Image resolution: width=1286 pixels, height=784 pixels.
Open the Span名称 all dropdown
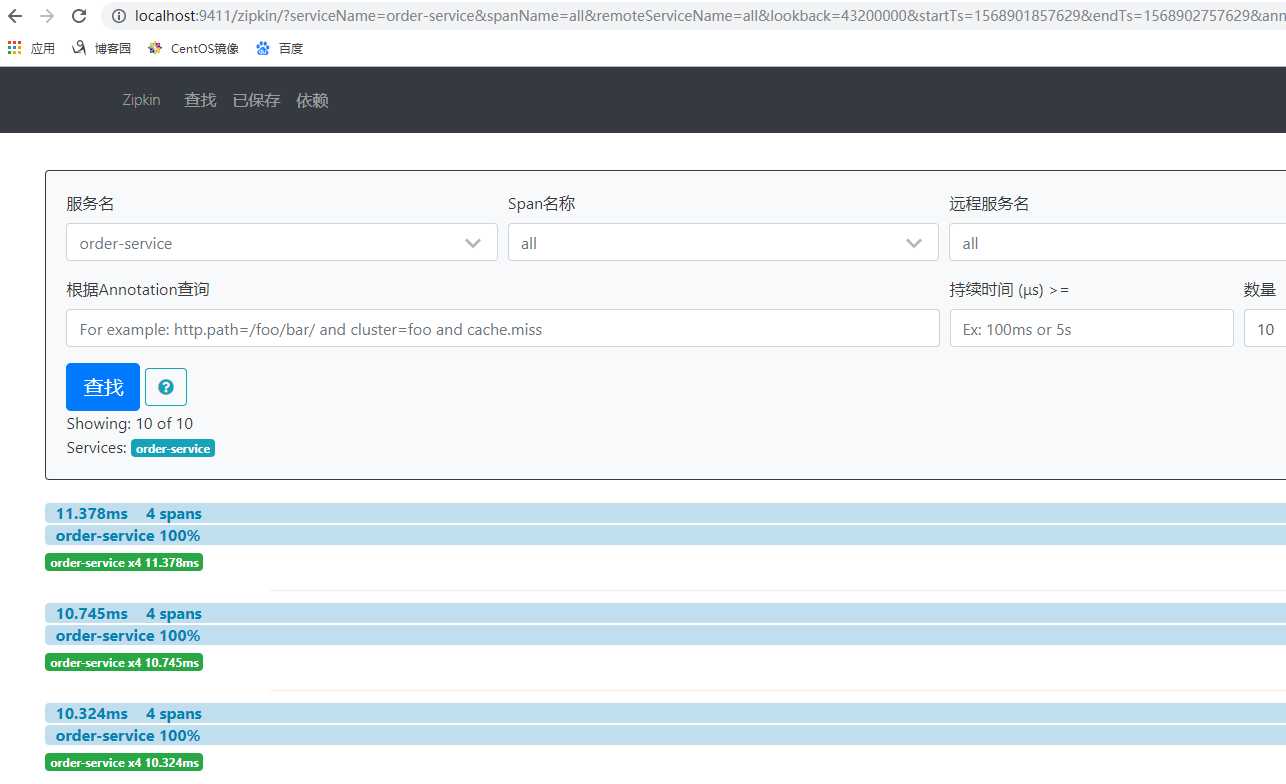pos(723,242)
